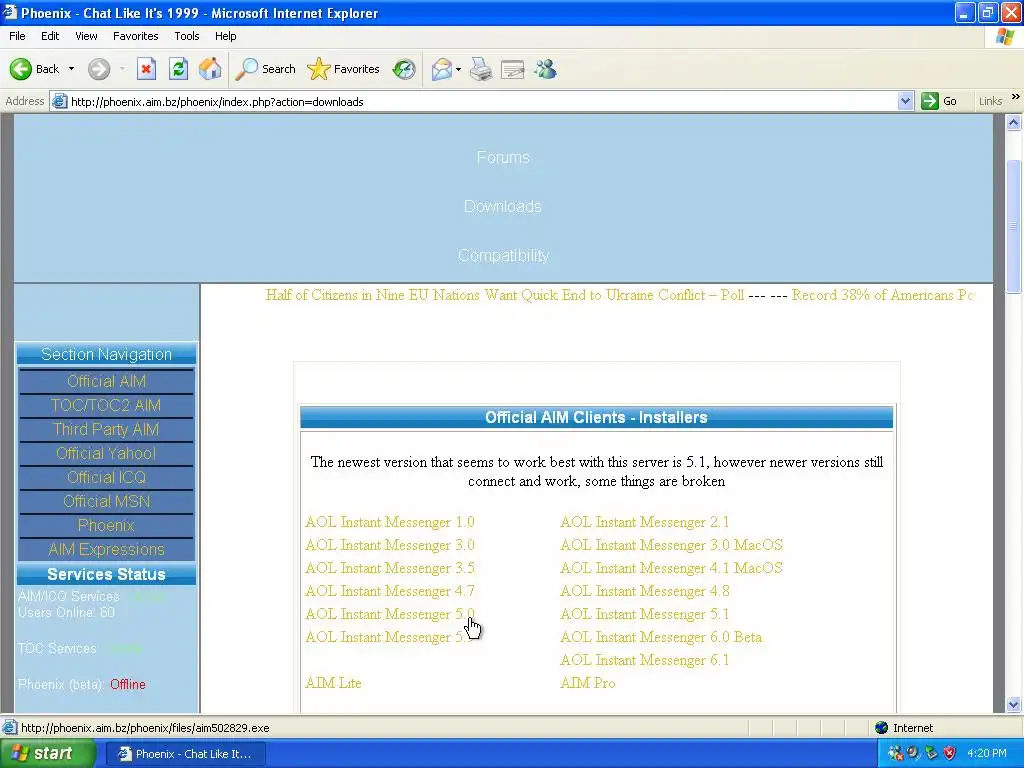Click the vertical scrollbar up arrow
This screenshot has width=1024, height=768.
(x=1014, y=123)
